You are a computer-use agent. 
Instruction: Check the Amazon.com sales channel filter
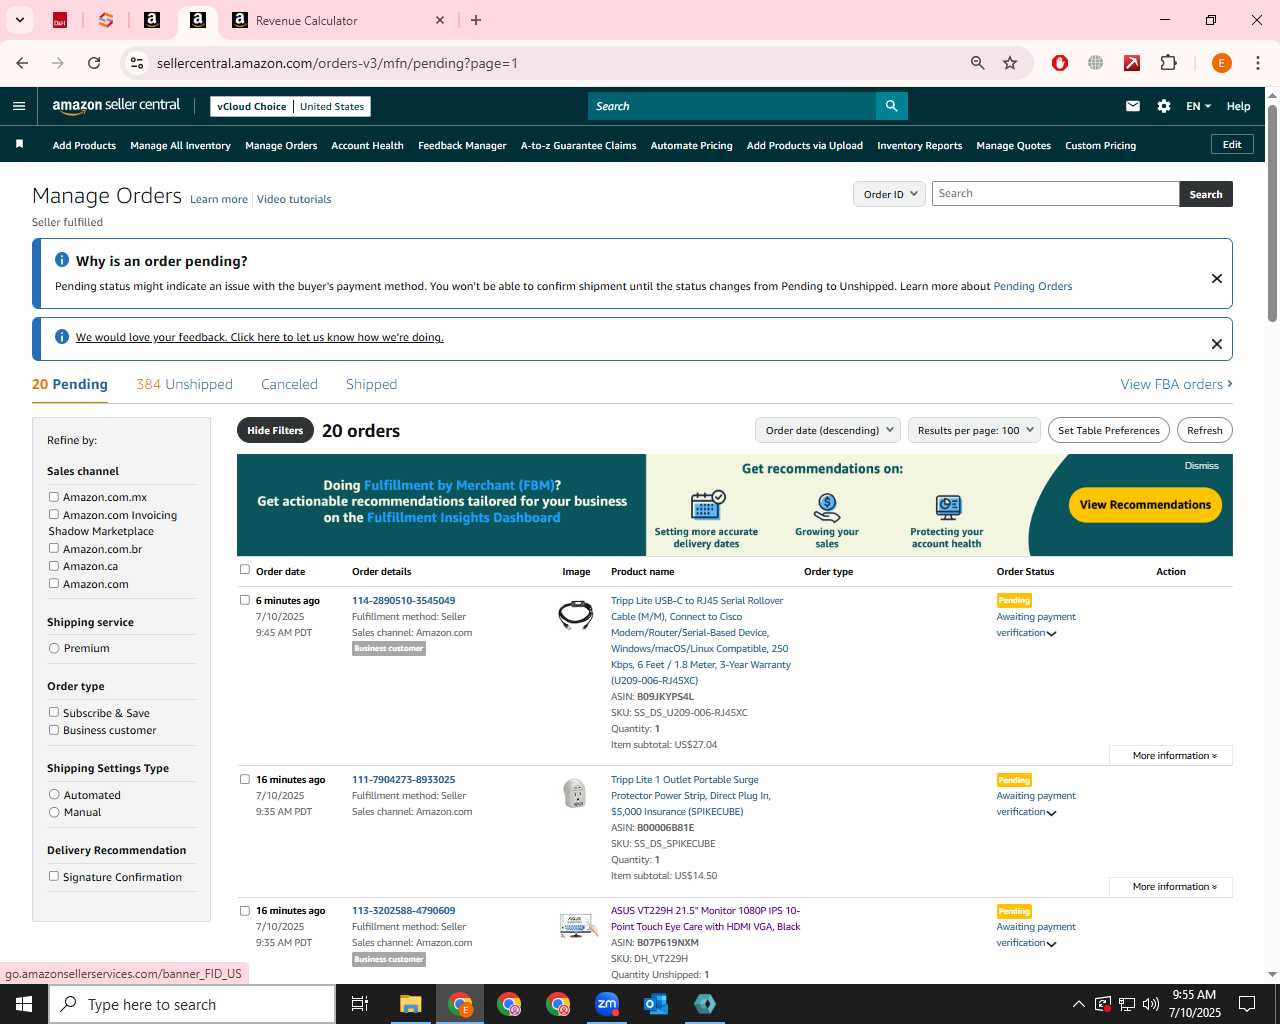coord(54,584)
